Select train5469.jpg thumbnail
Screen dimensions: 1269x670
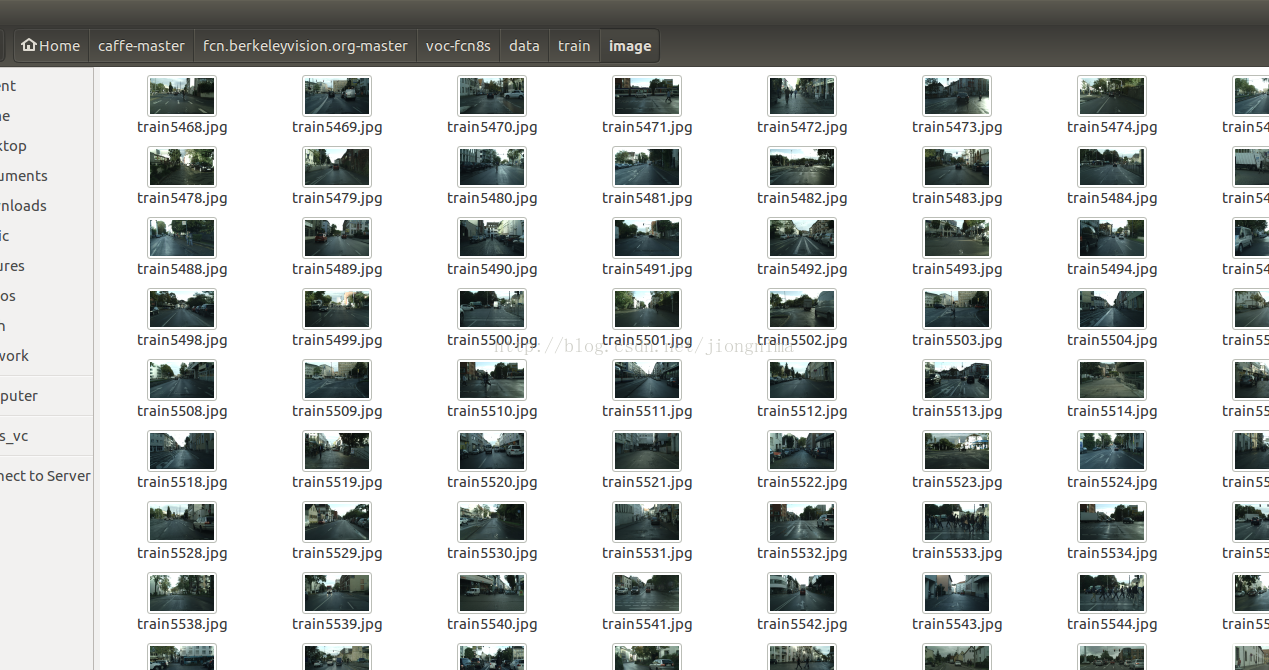coord(337,96)
